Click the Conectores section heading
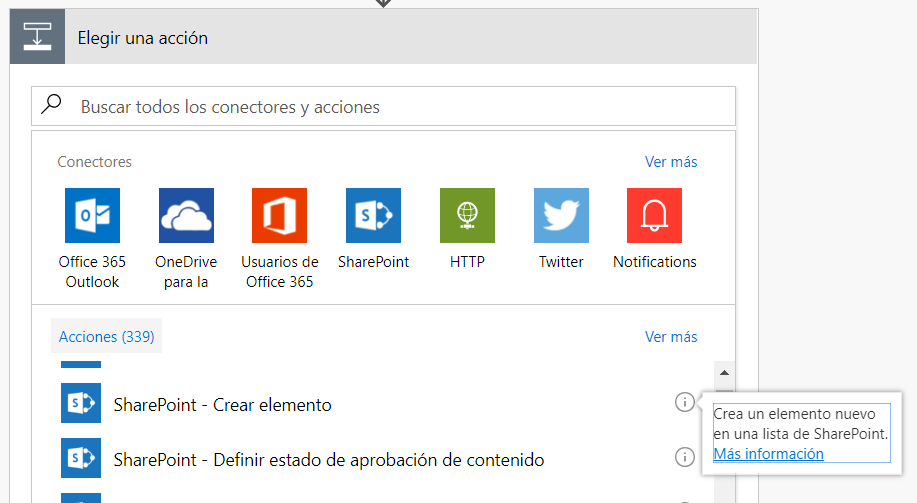Image resolution: width=917 pixels, height=503 pixels. (x=95, y=162)
